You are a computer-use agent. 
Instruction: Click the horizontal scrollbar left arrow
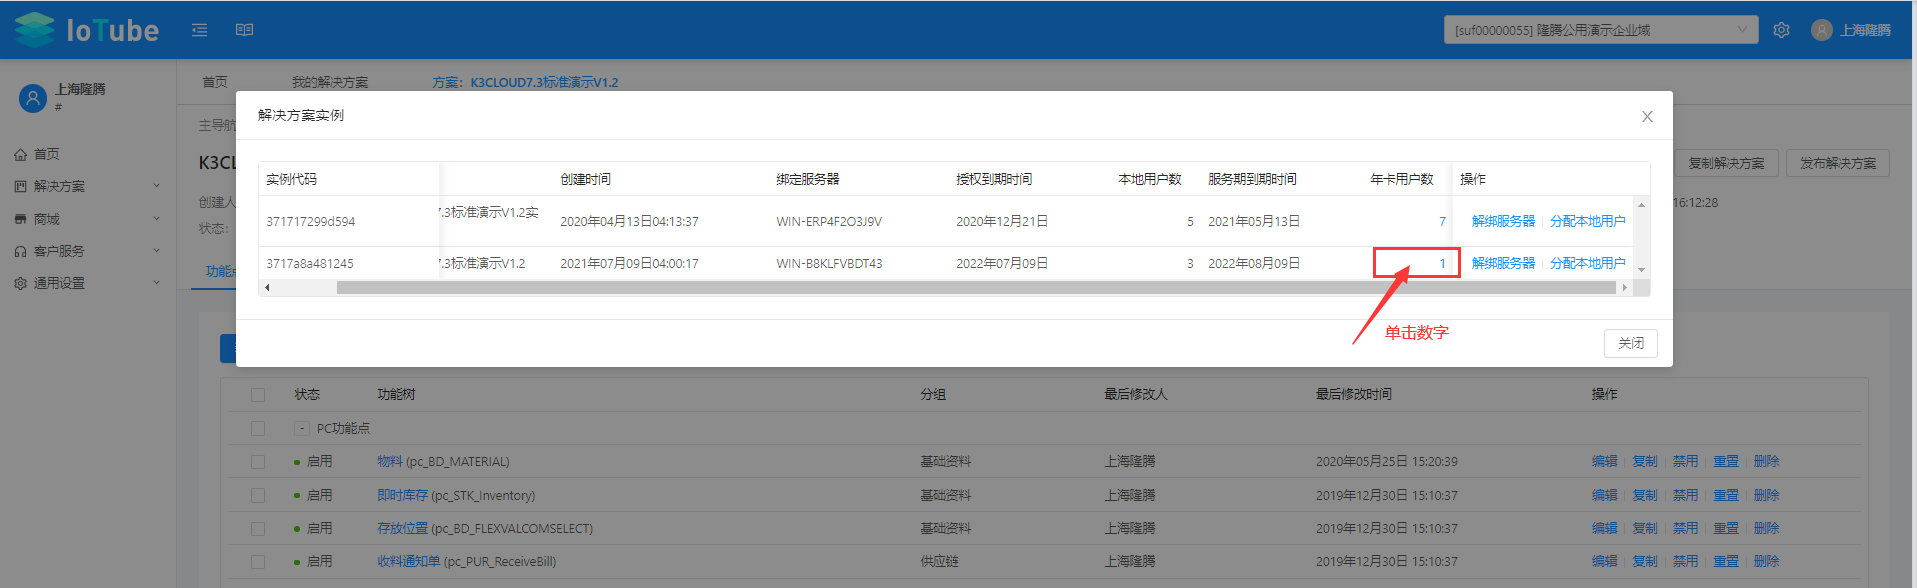pos(266,288)
